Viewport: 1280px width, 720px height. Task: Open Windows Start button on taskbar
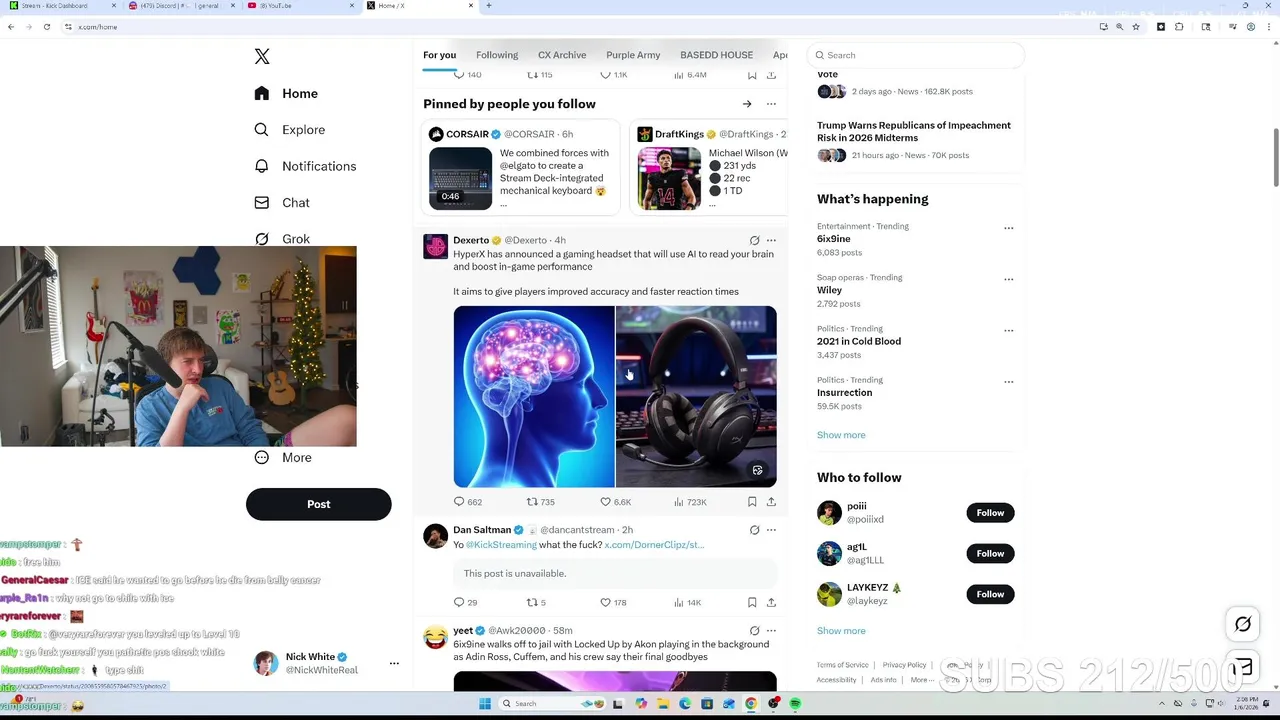[485, 704]
